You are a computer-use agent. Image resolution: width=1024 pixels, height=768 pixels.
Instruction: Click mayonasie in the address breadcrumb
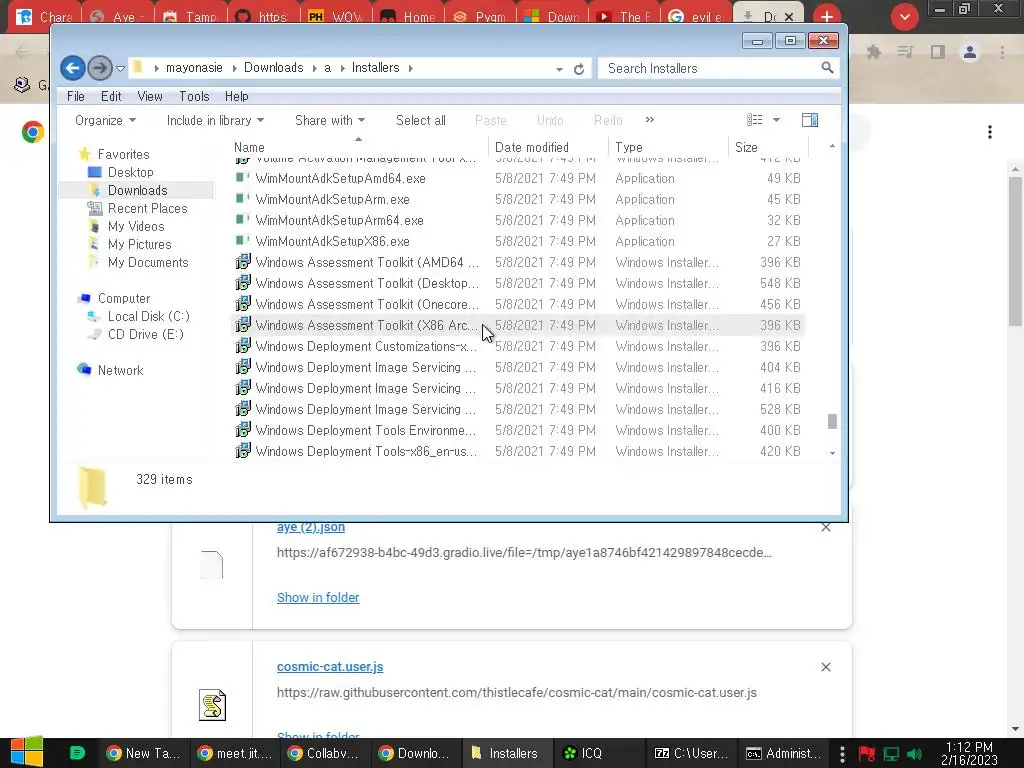point(194,68)
